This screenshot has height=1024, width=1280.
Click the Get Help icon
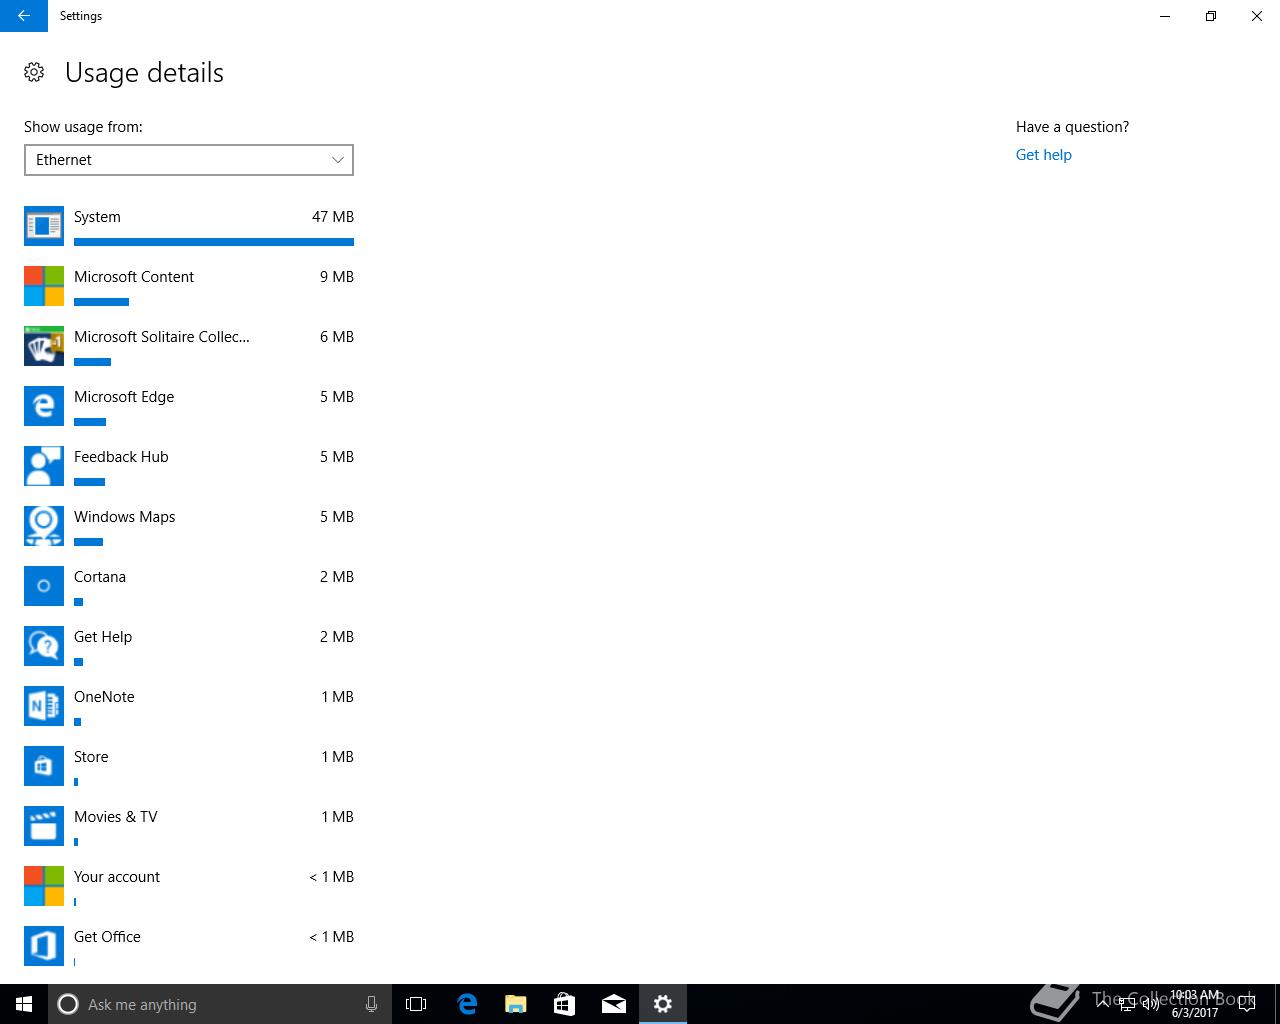[44, 646]
